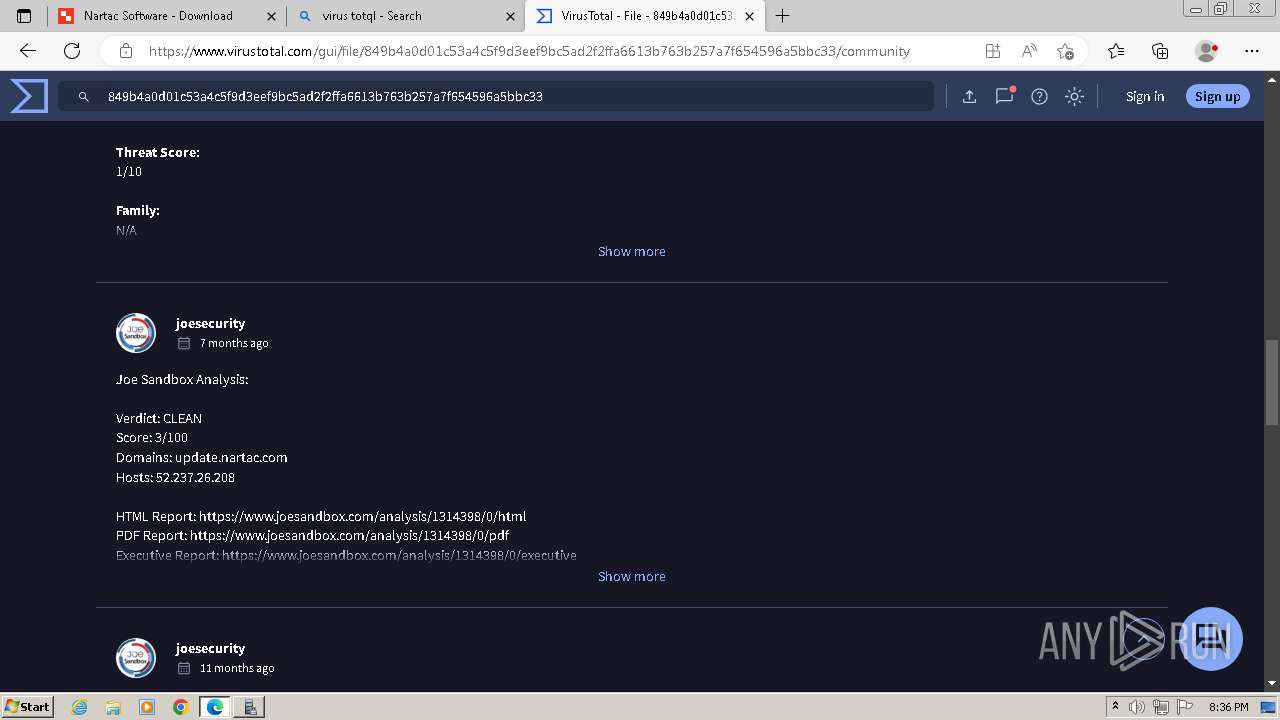Viewport: 1280px width, 720px height.
Task: Open the apps grid icon in address bar
Action: 992,51
